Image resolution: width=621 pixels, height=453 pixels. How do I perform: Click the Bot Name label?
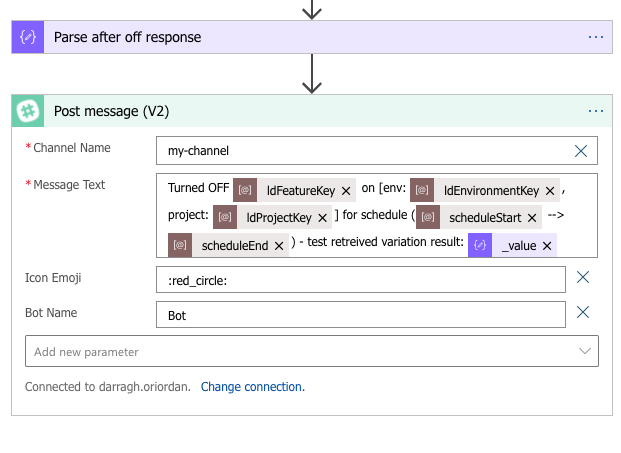[51, 313]
